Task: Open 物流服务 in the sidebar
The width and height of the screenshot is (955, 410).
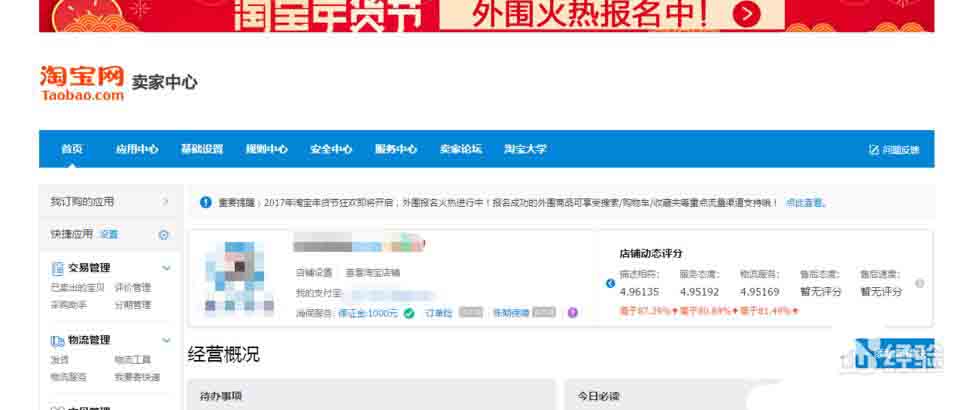Action: click(69, 378)
